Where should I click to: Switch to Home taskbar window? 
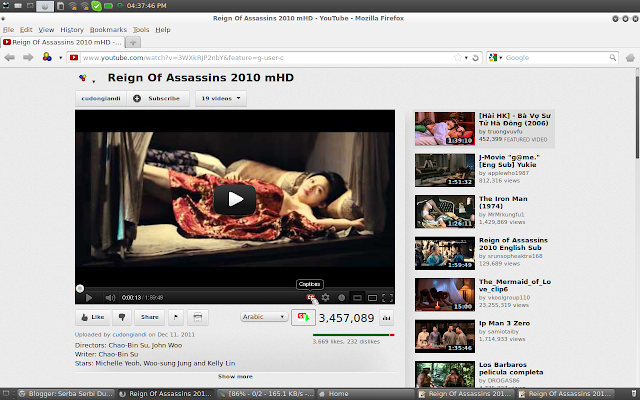(x=366, y=394)
